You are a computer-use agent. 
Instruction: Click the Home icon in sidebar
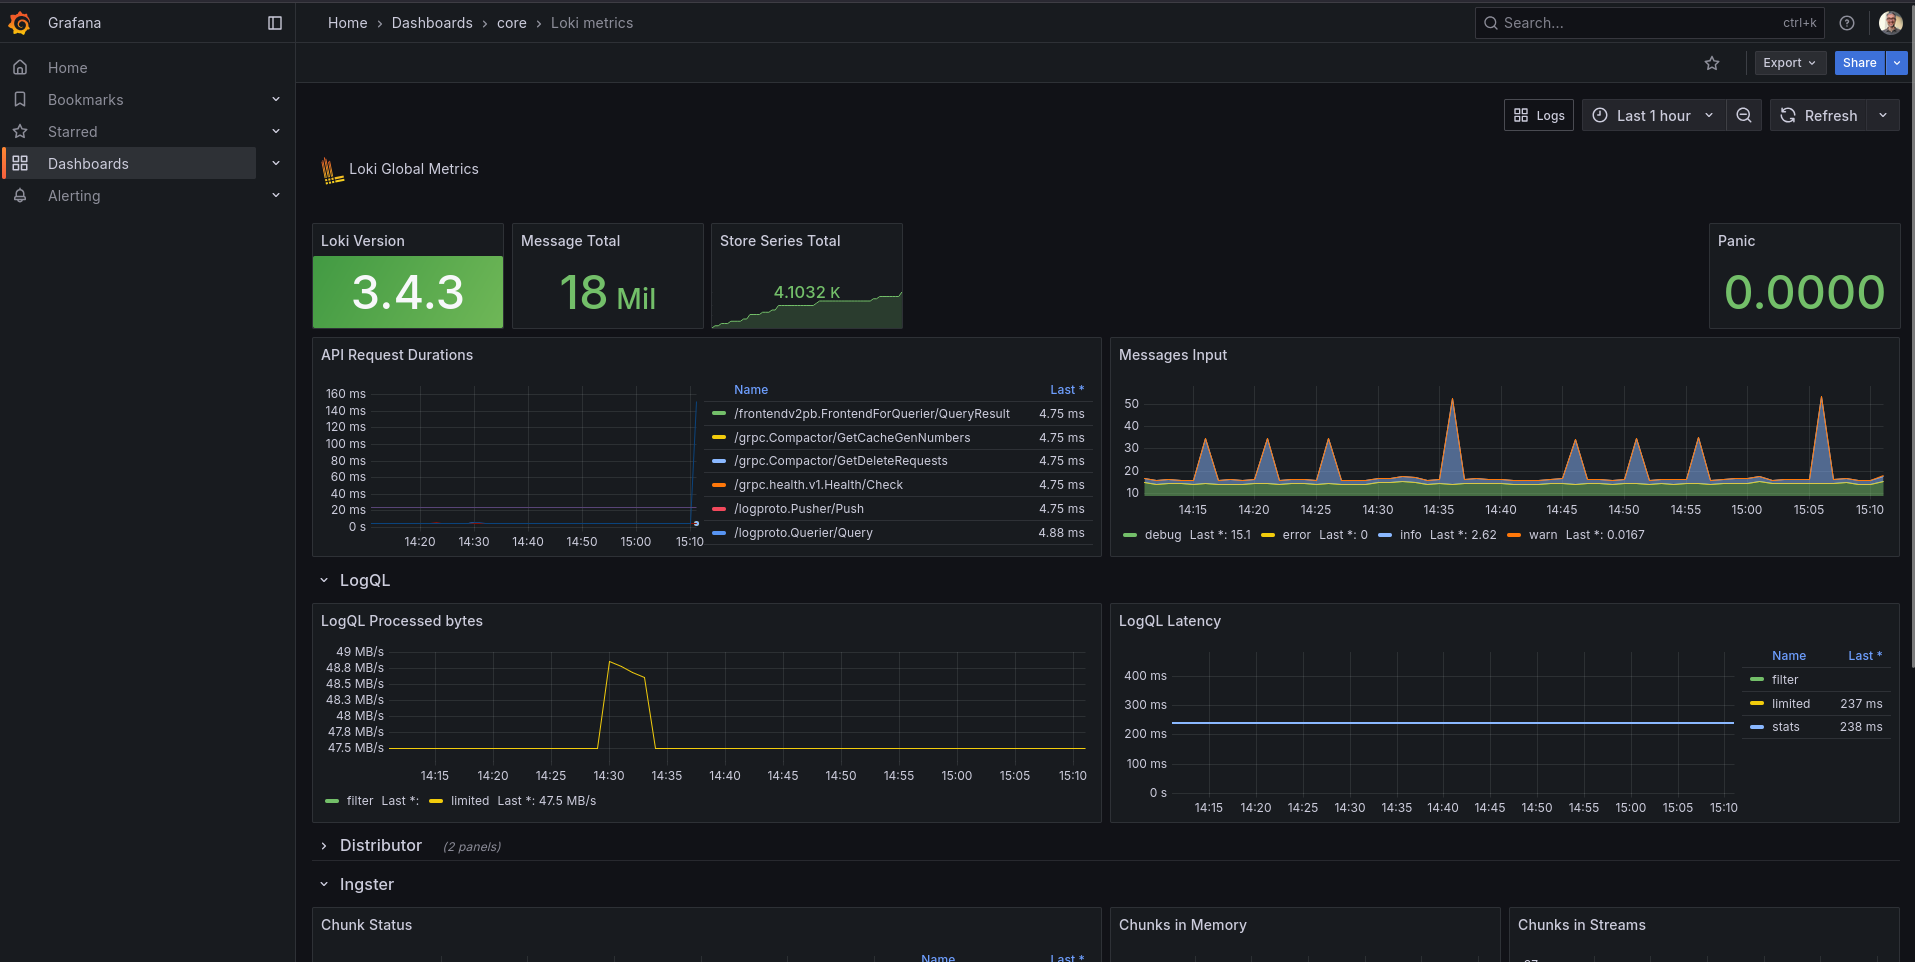[20, 68]
